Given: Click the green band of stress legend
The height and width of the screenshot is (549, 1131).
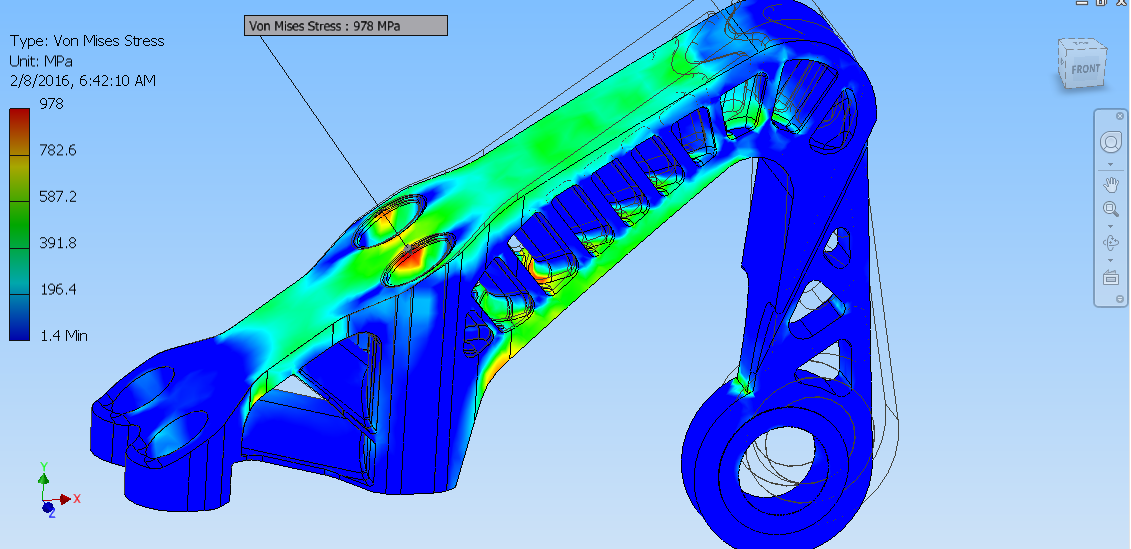Looking at the screenshot, I should pos(19,224).
